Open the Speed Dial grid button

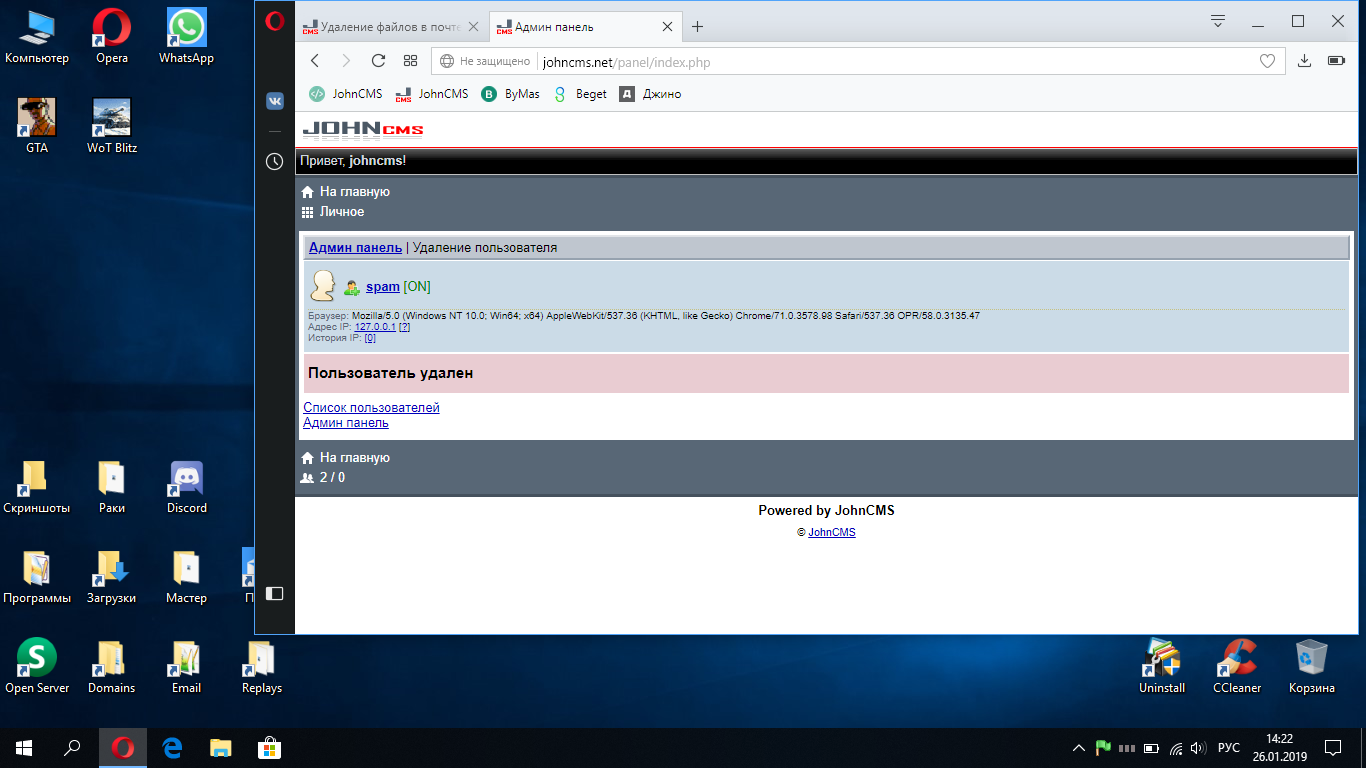pos(410,61)
